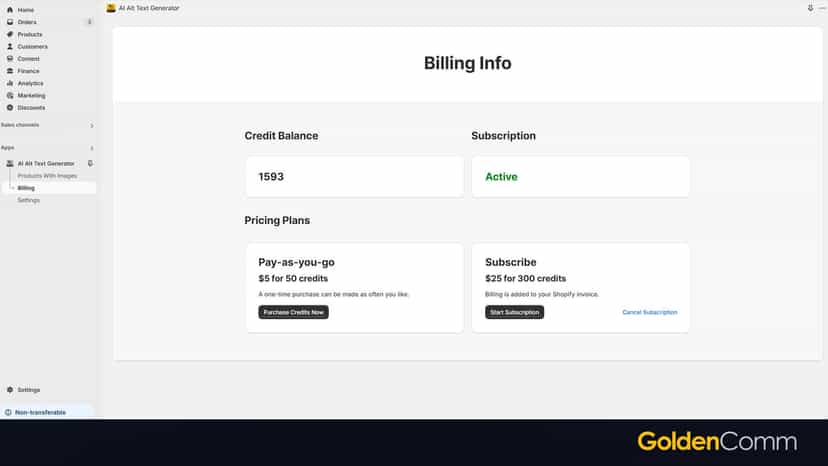This screenshot has width=828, height=466.
Task: Expand the Apps section chevron
Action: point(92,148)
